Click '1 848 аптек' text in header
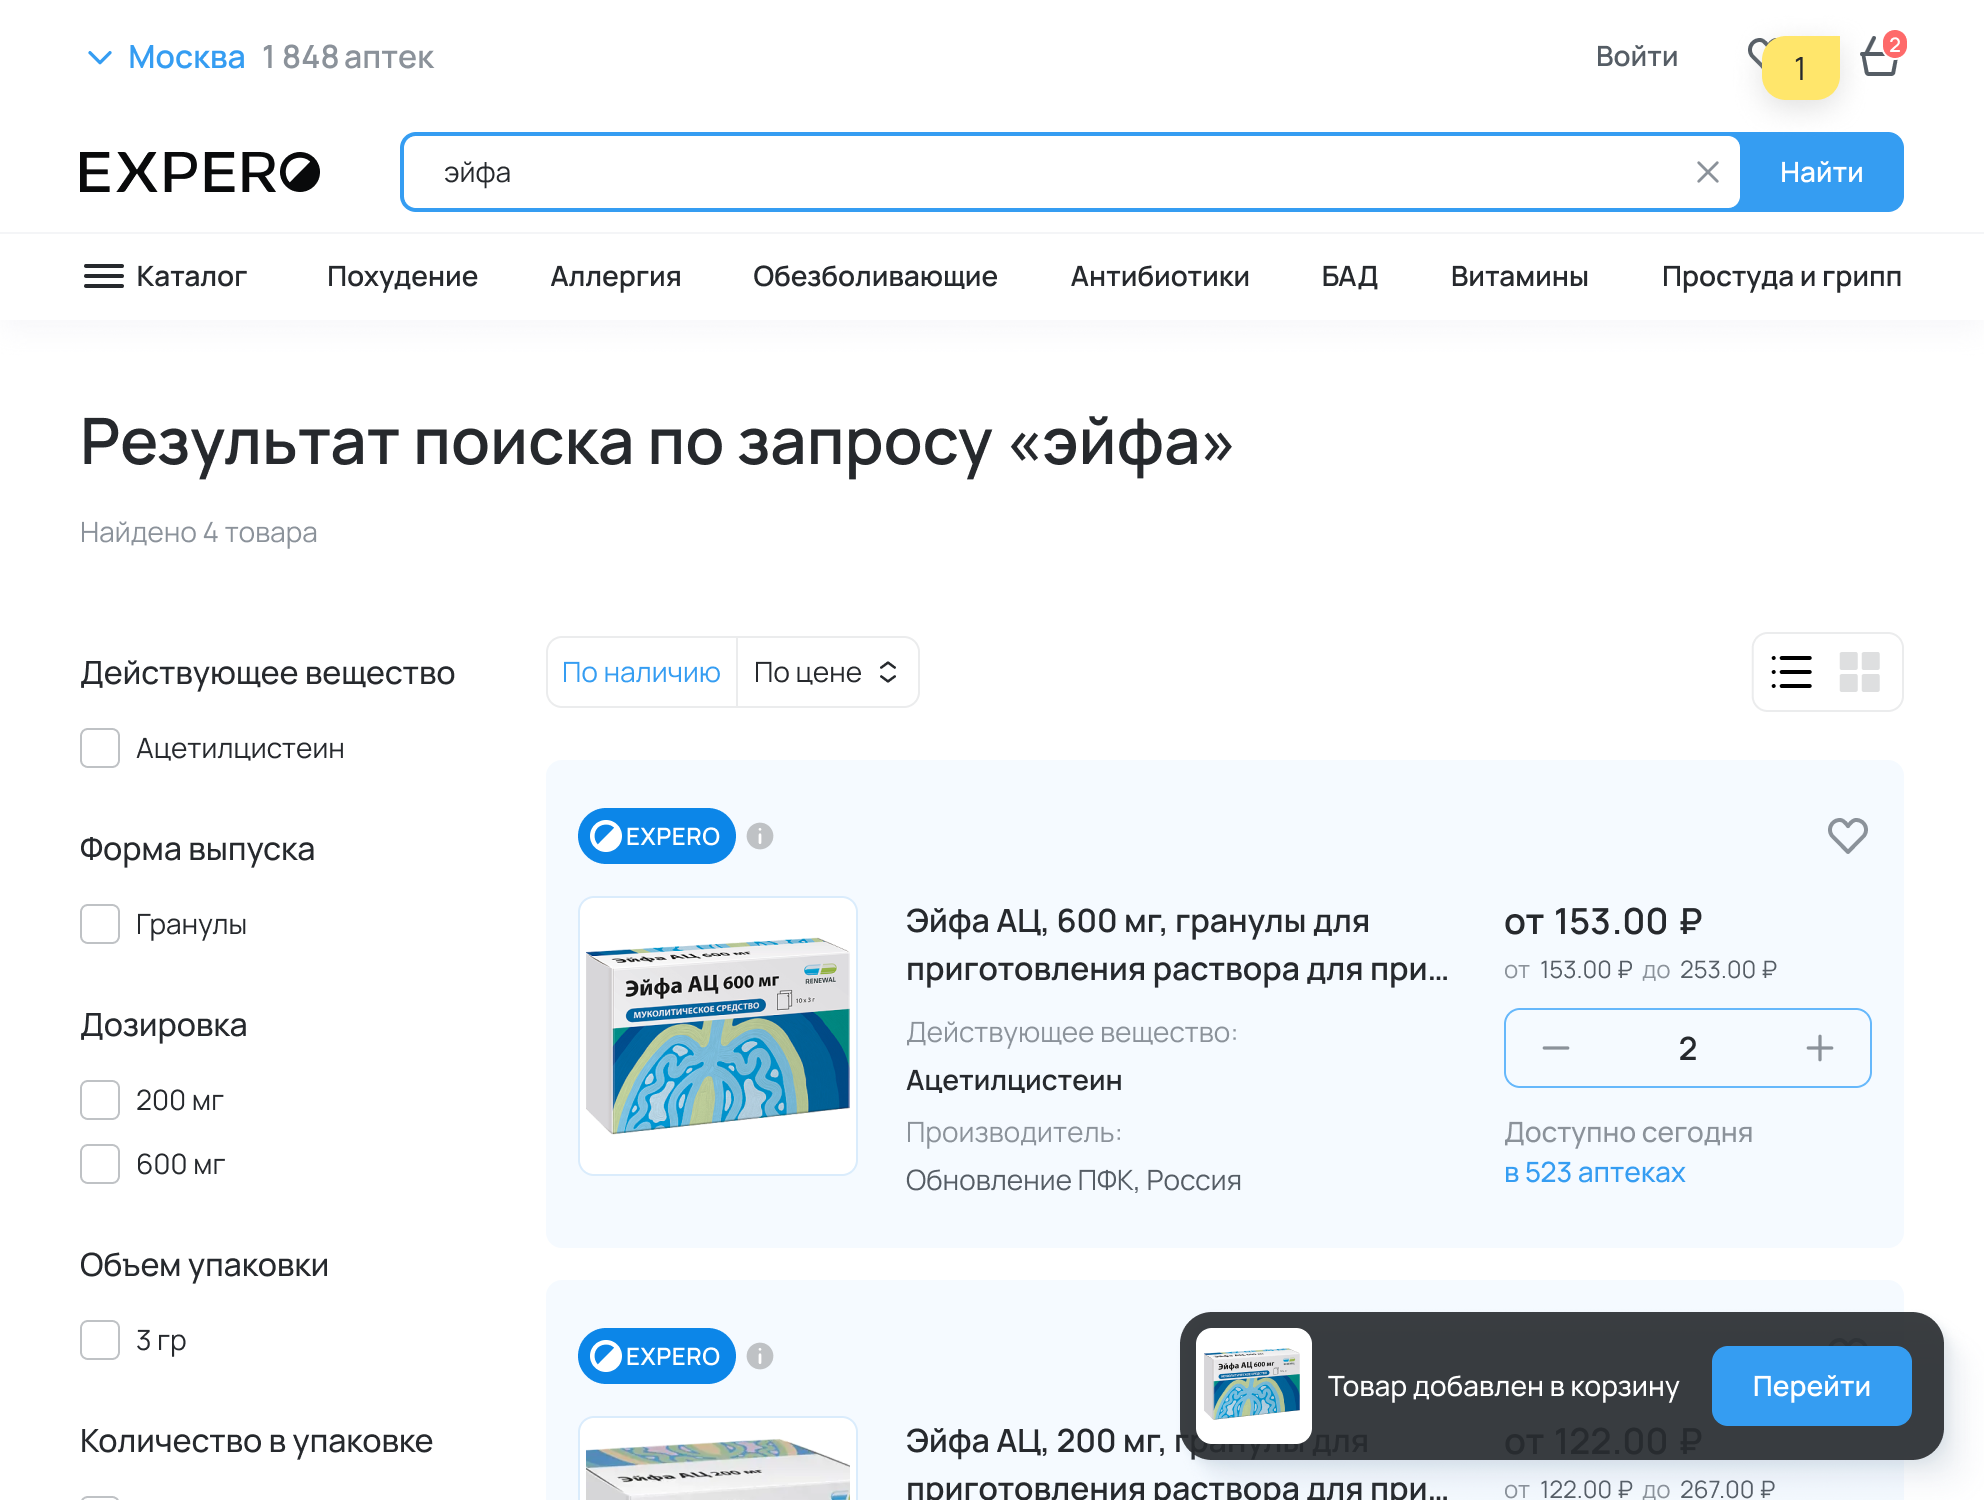 click(x=348, y=57)
